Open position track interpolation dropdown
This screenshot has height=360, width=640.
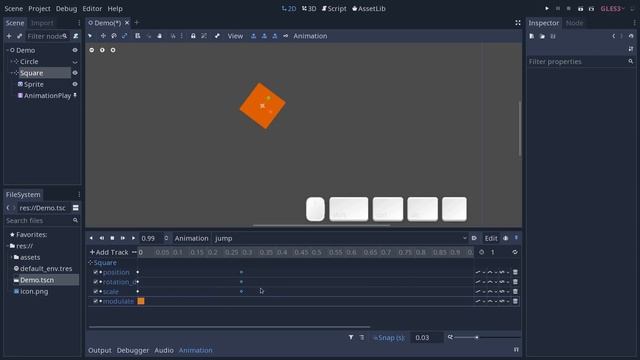[x=493, y=272]
